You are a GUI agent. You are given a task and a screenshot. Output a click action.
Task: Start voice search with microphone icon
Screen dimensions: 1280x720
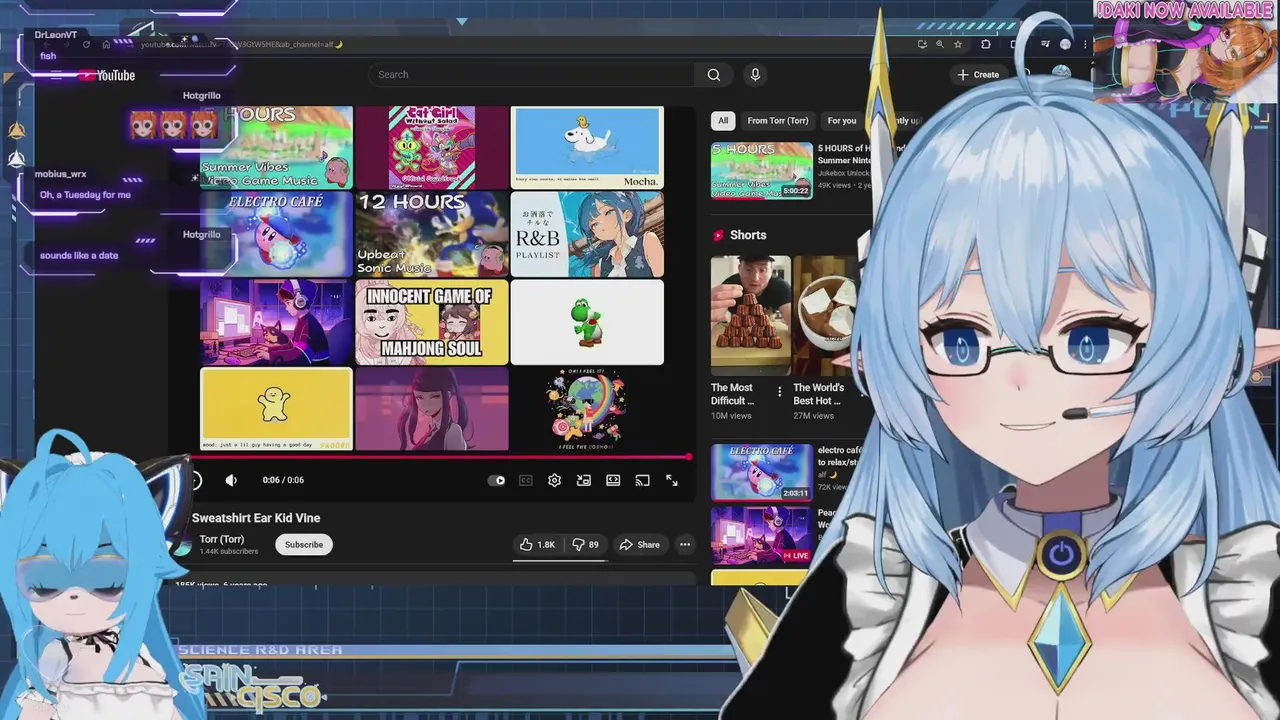[x=755, y=74]
